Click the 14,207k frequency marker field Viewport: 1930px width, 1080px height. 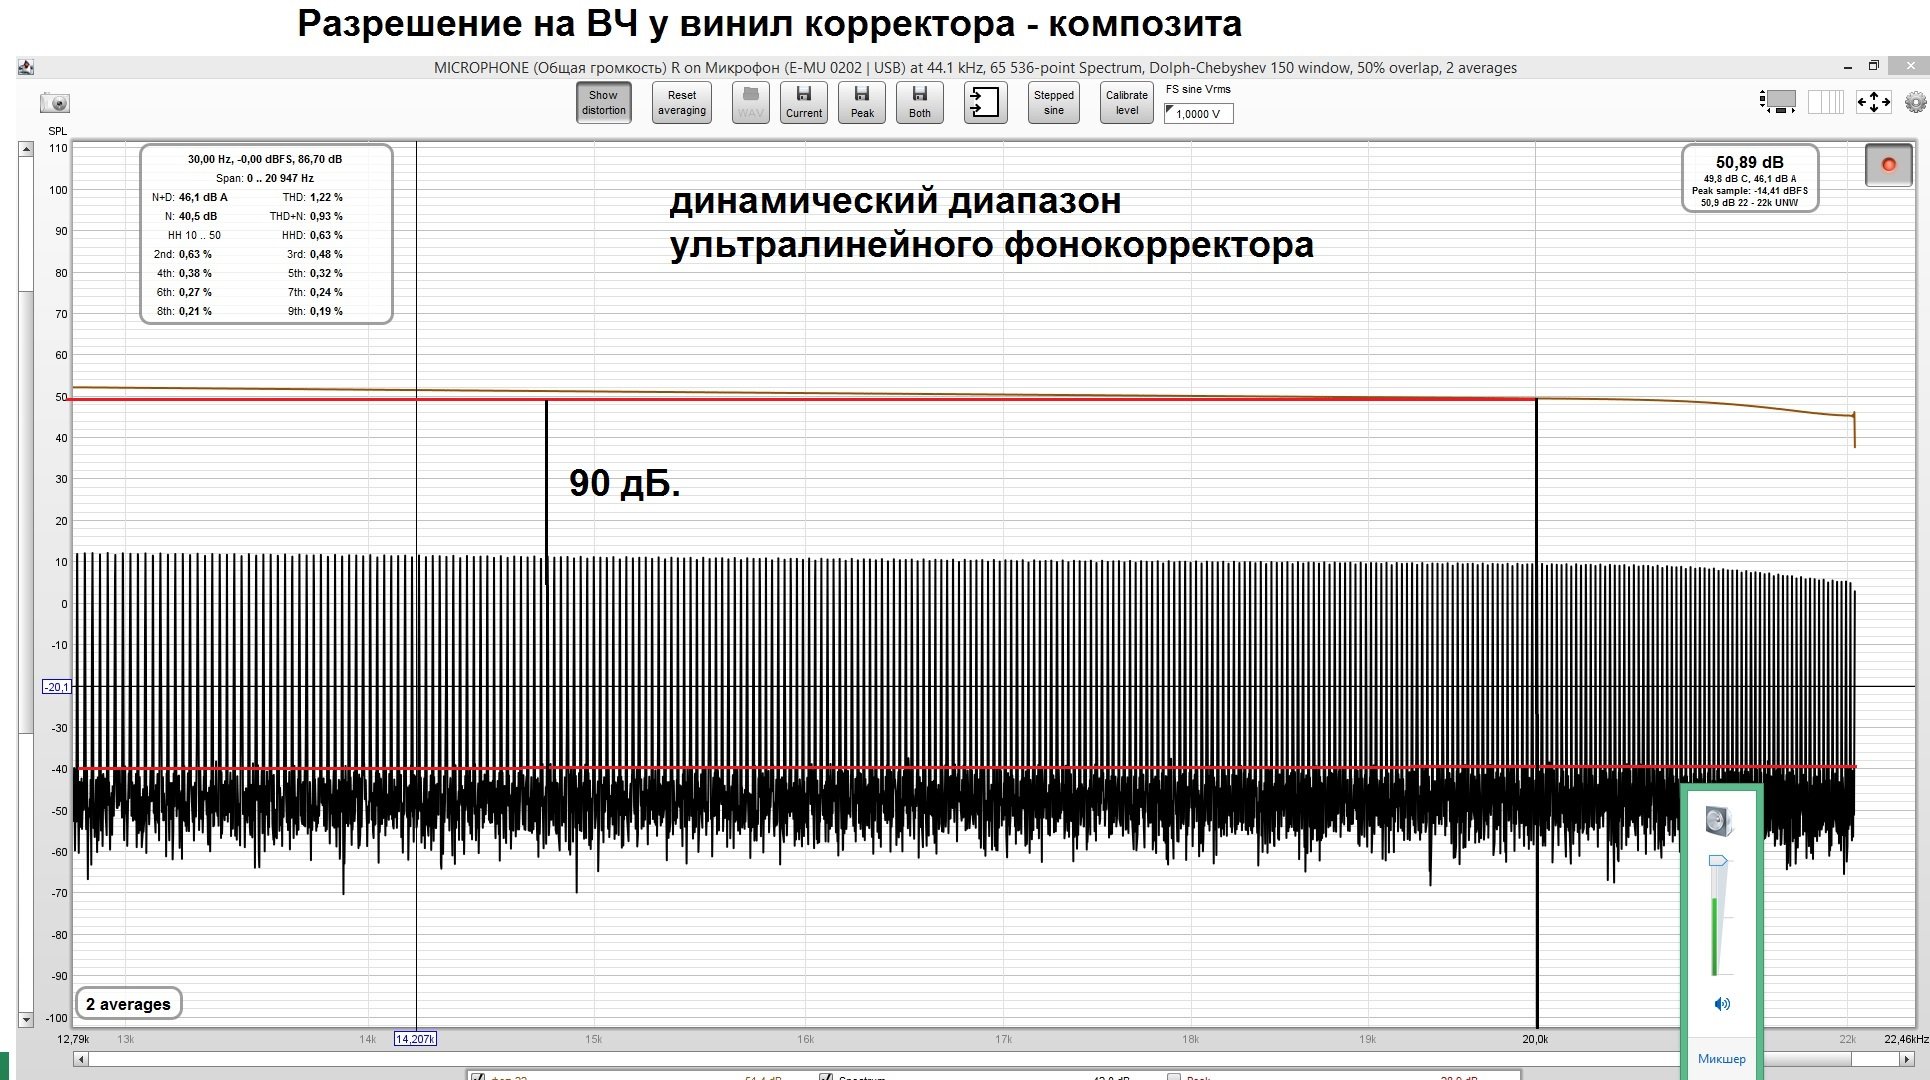click(417, 1038)
